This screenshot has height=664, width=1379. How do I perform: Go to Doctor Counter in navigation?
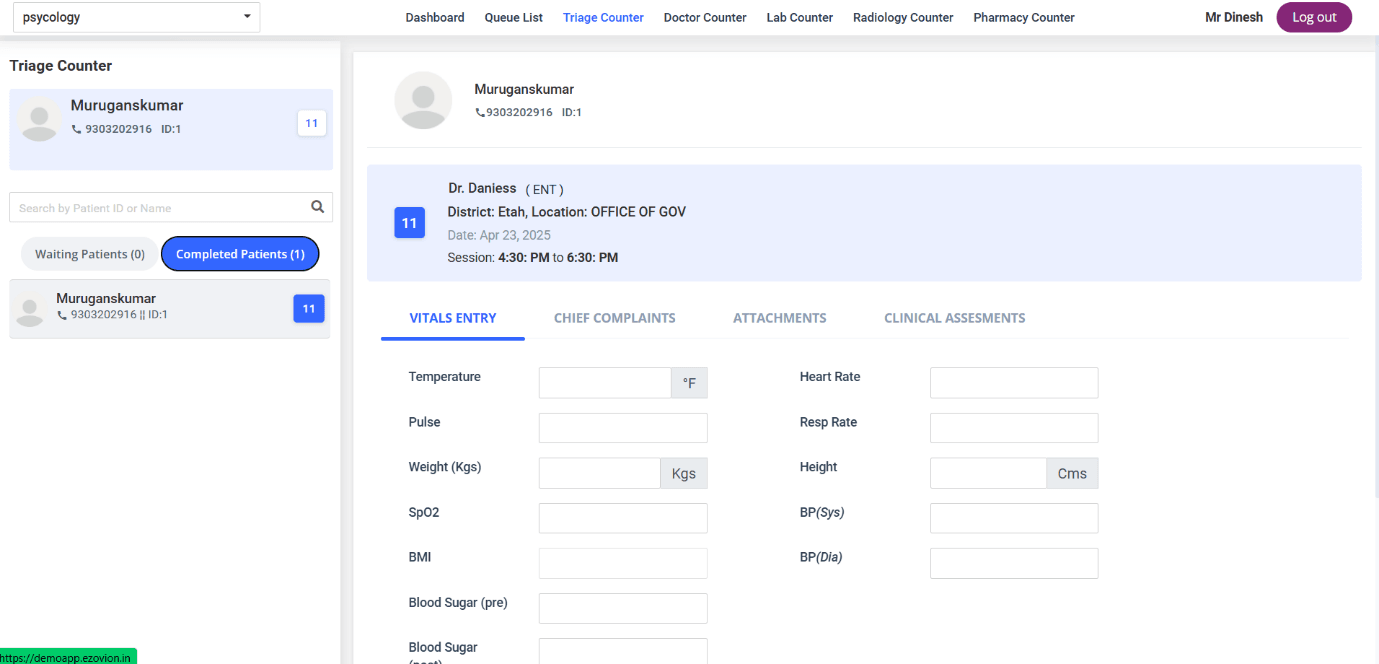tap(705, 17)
